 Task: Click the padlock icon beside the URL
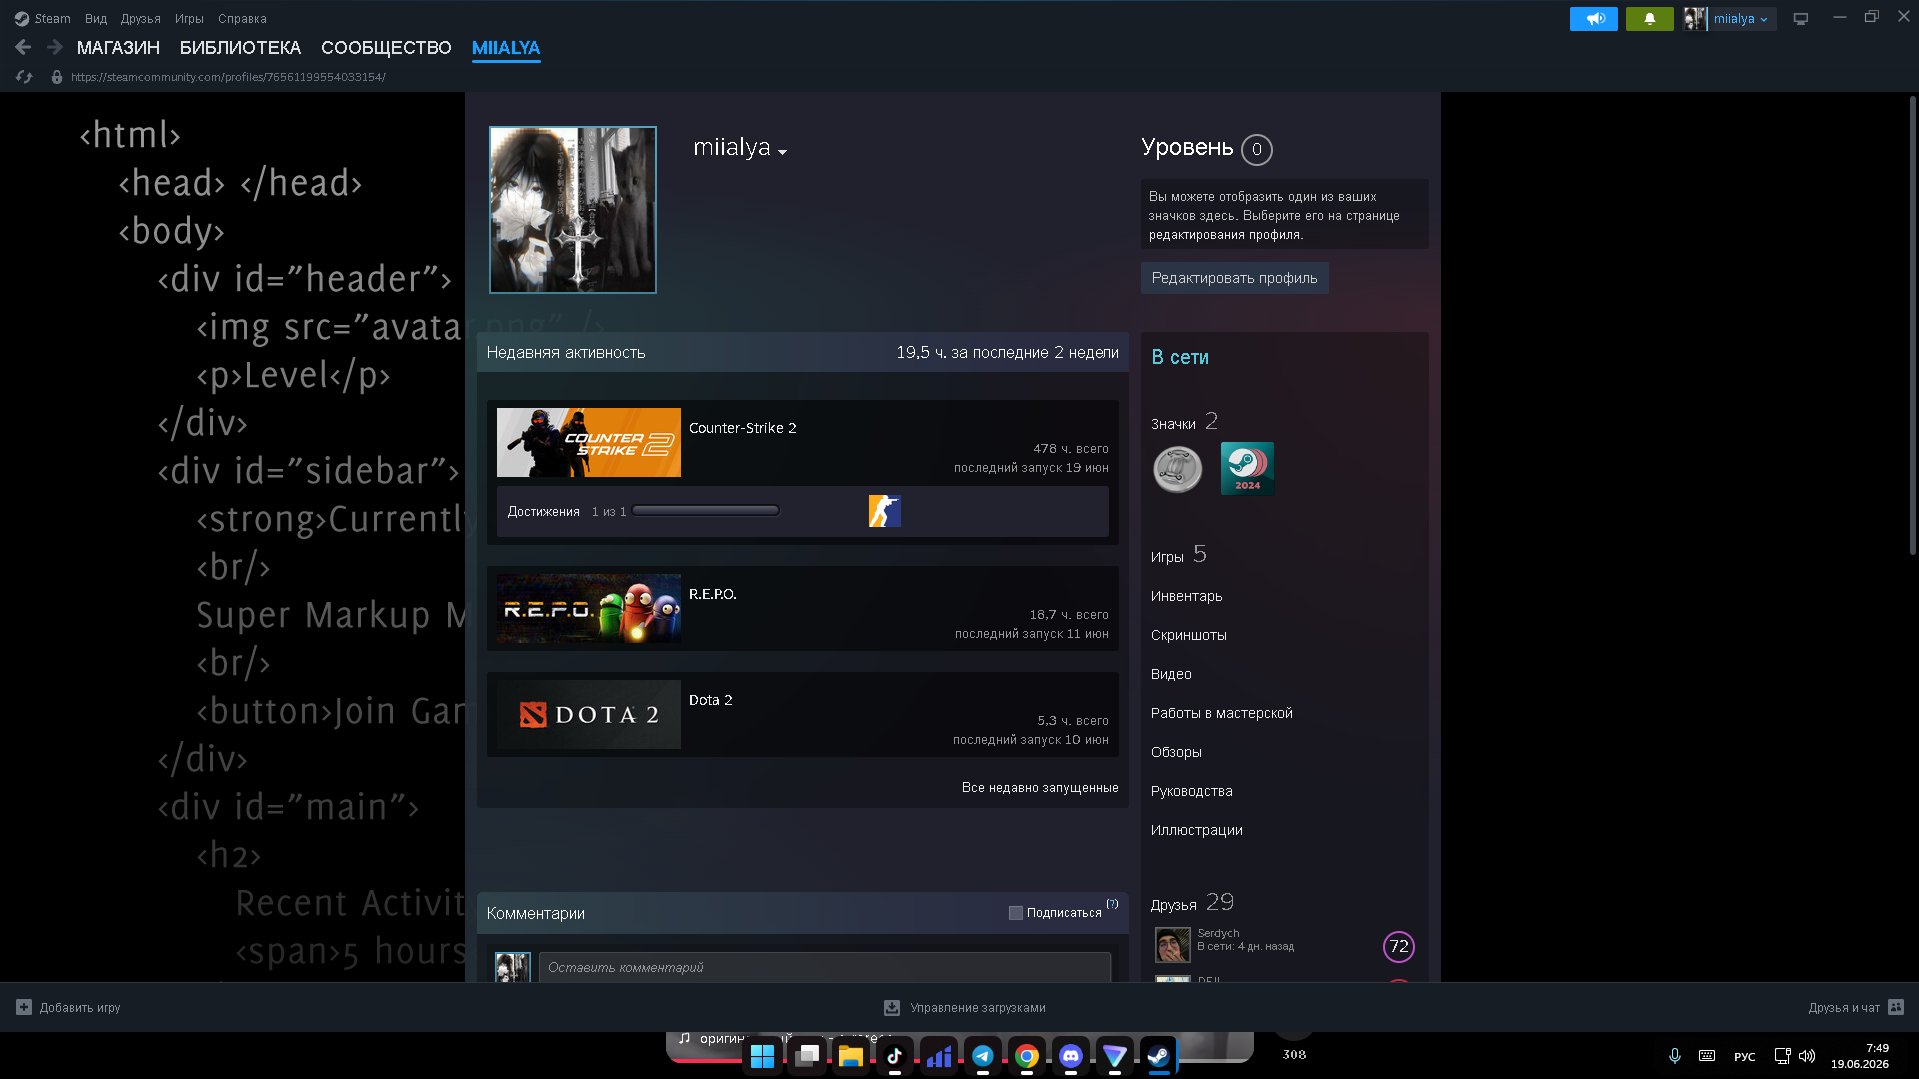(57, 77)
